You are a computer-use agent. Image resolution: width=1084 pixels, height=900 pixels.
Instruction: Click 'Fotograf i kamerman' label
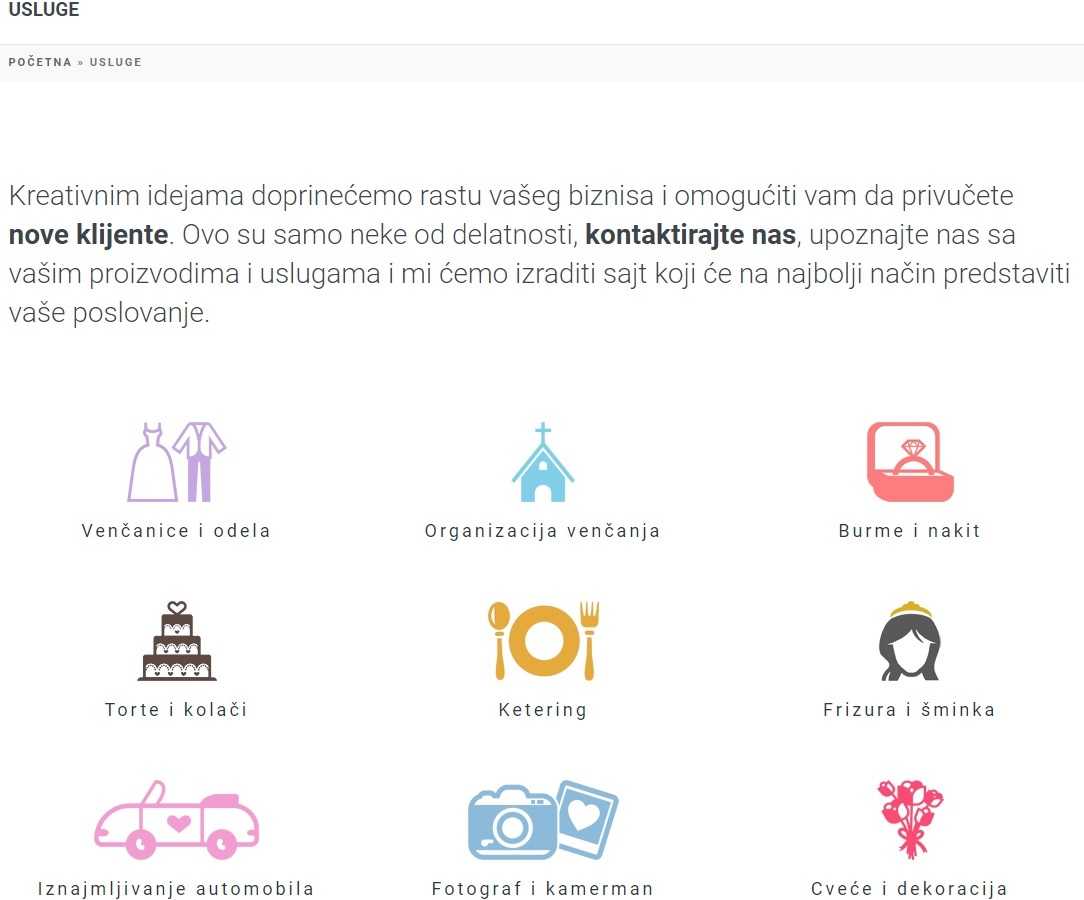coord(543,888)
